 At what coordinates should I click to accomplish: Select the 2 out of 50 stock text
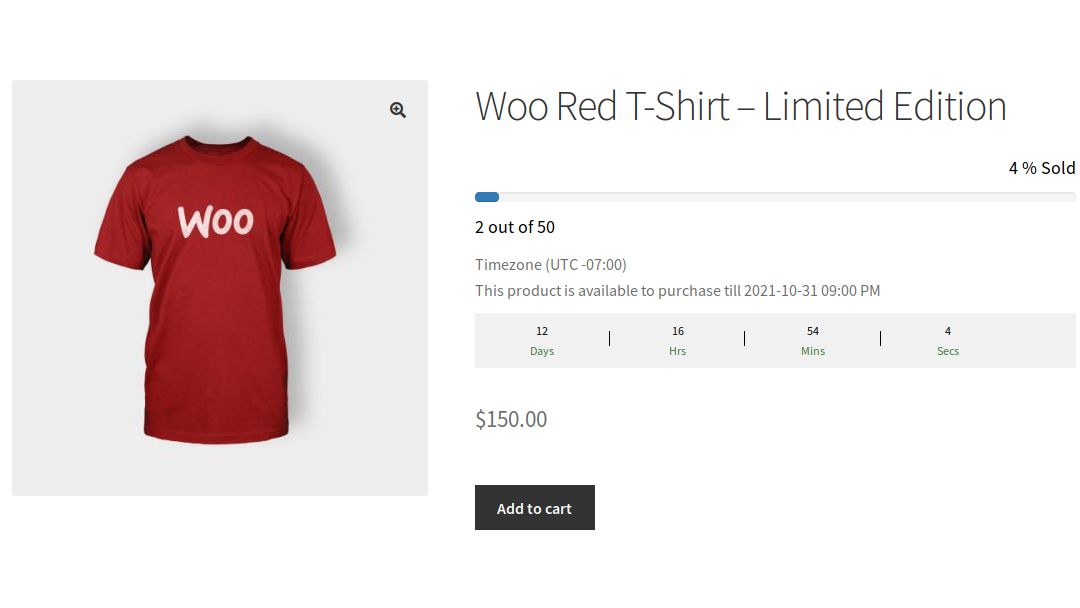click(515, 227)
